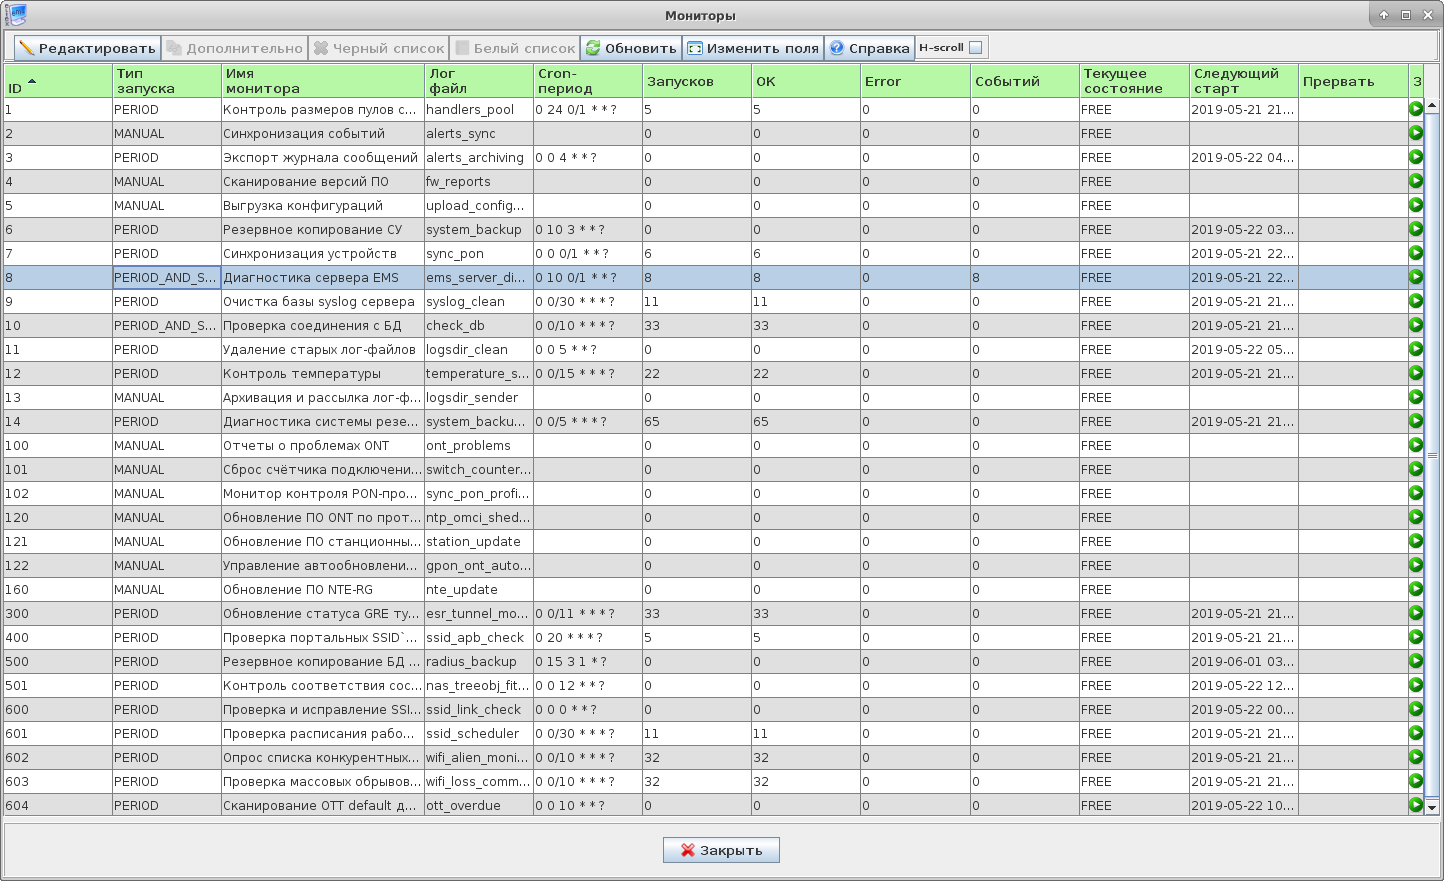1444x881 pixels.
Task: Start the Диагностика сервера EMS monitor play icon
Action: pos(1415,277)
